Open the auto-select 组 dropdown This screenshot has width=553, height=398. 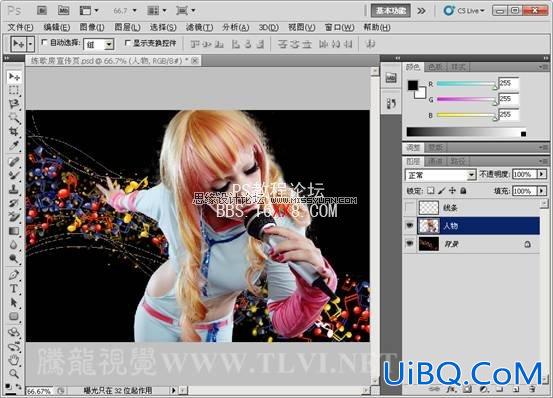[109, 44]
